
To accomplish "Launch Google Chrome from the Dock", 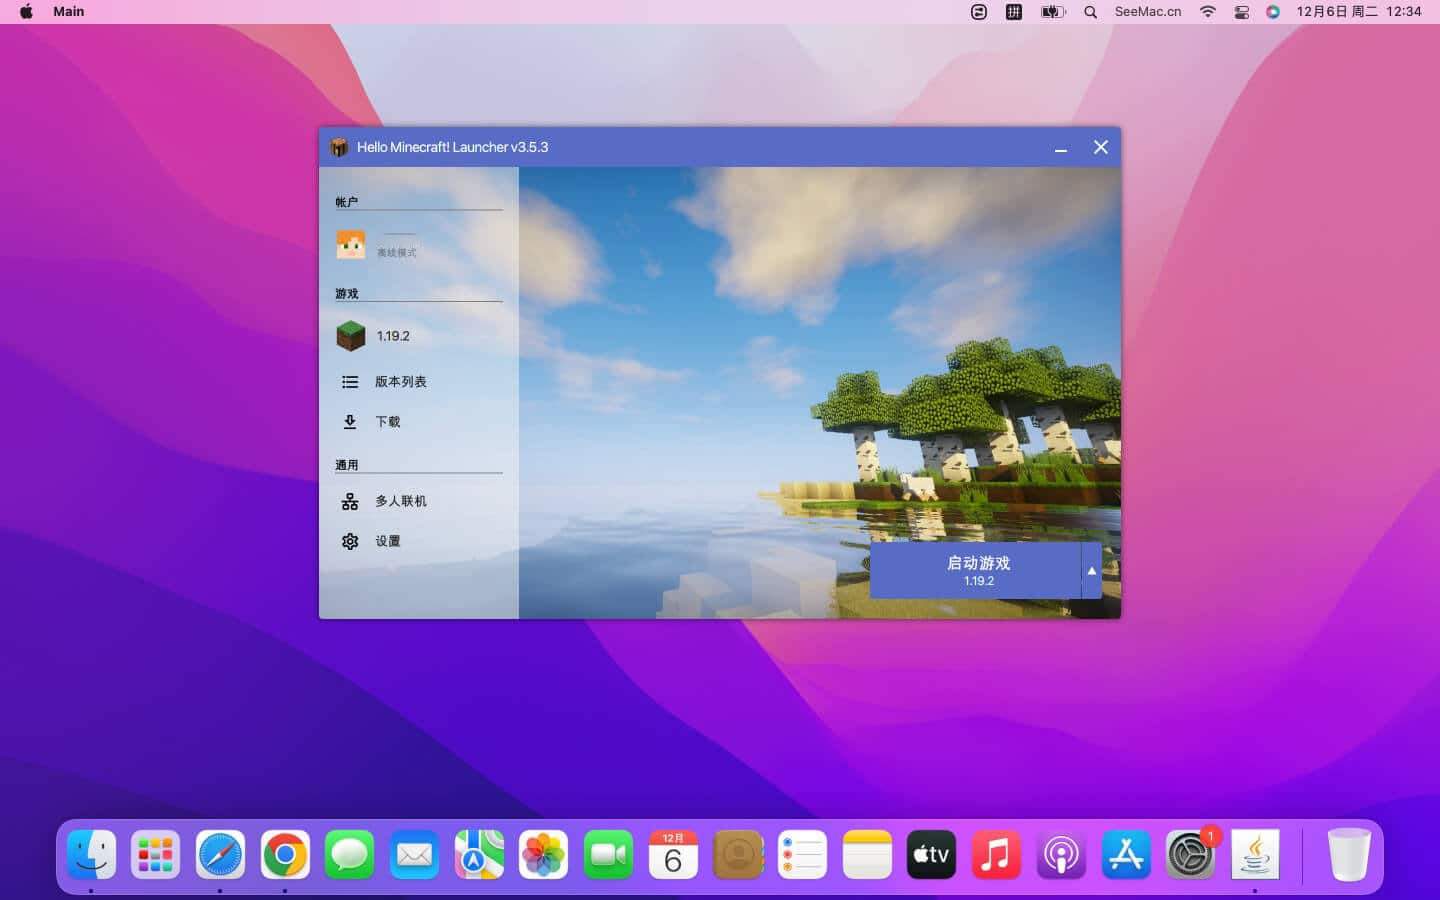I will coord(285,855).
